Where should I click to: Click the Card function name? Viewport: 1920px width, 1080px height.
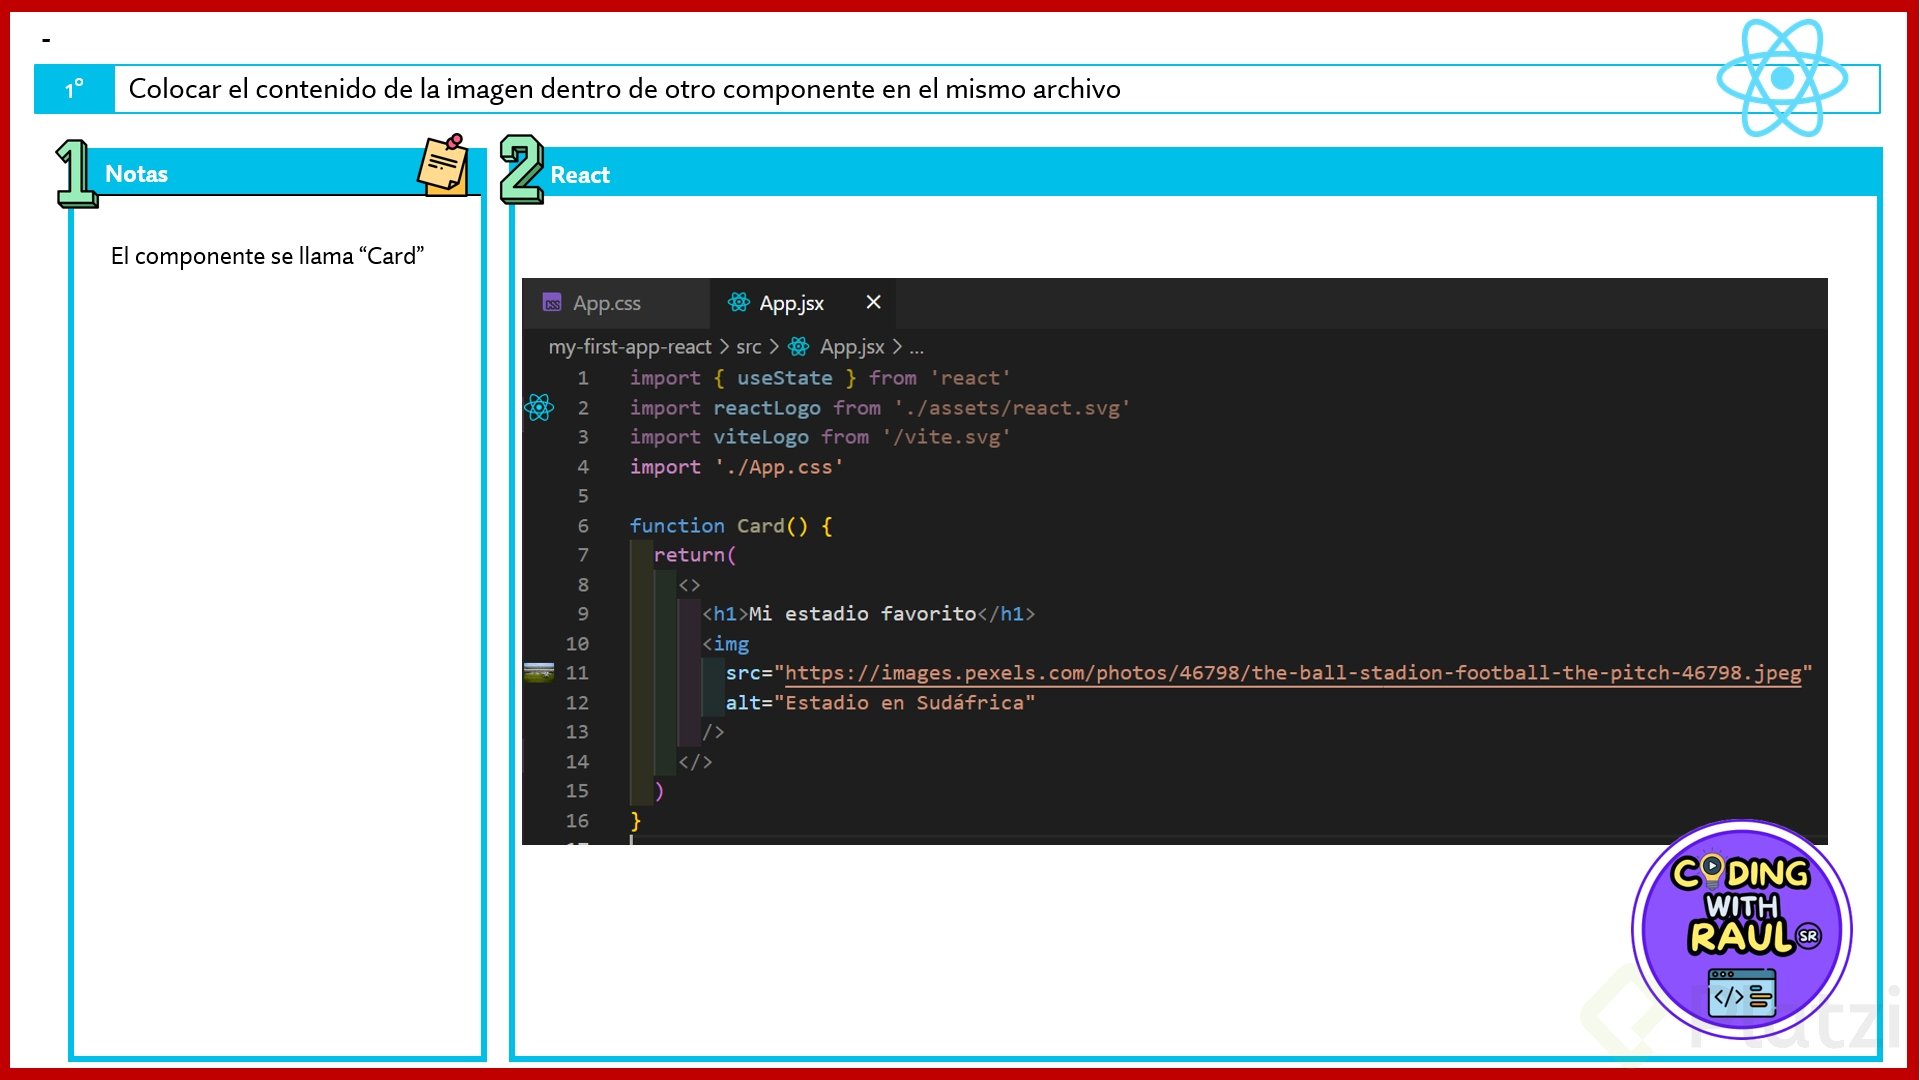point(760,526)
